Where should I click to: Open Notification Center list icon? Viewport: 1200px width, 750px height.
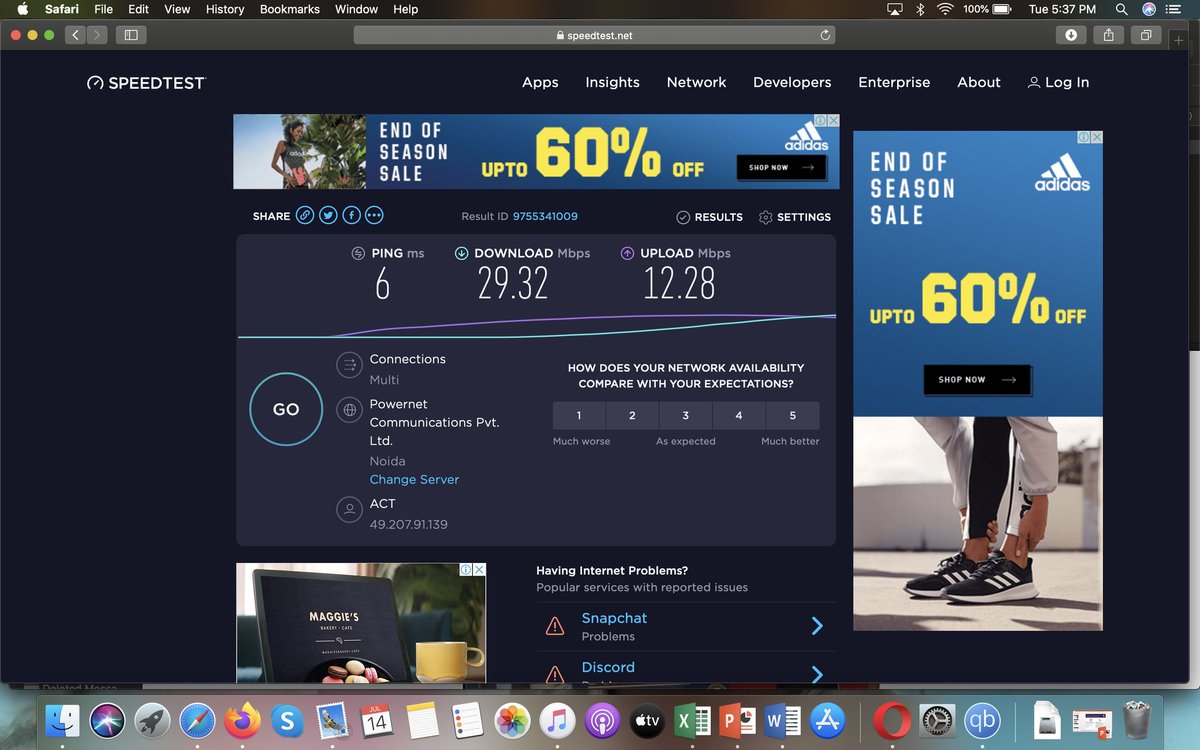(1173, 9)
